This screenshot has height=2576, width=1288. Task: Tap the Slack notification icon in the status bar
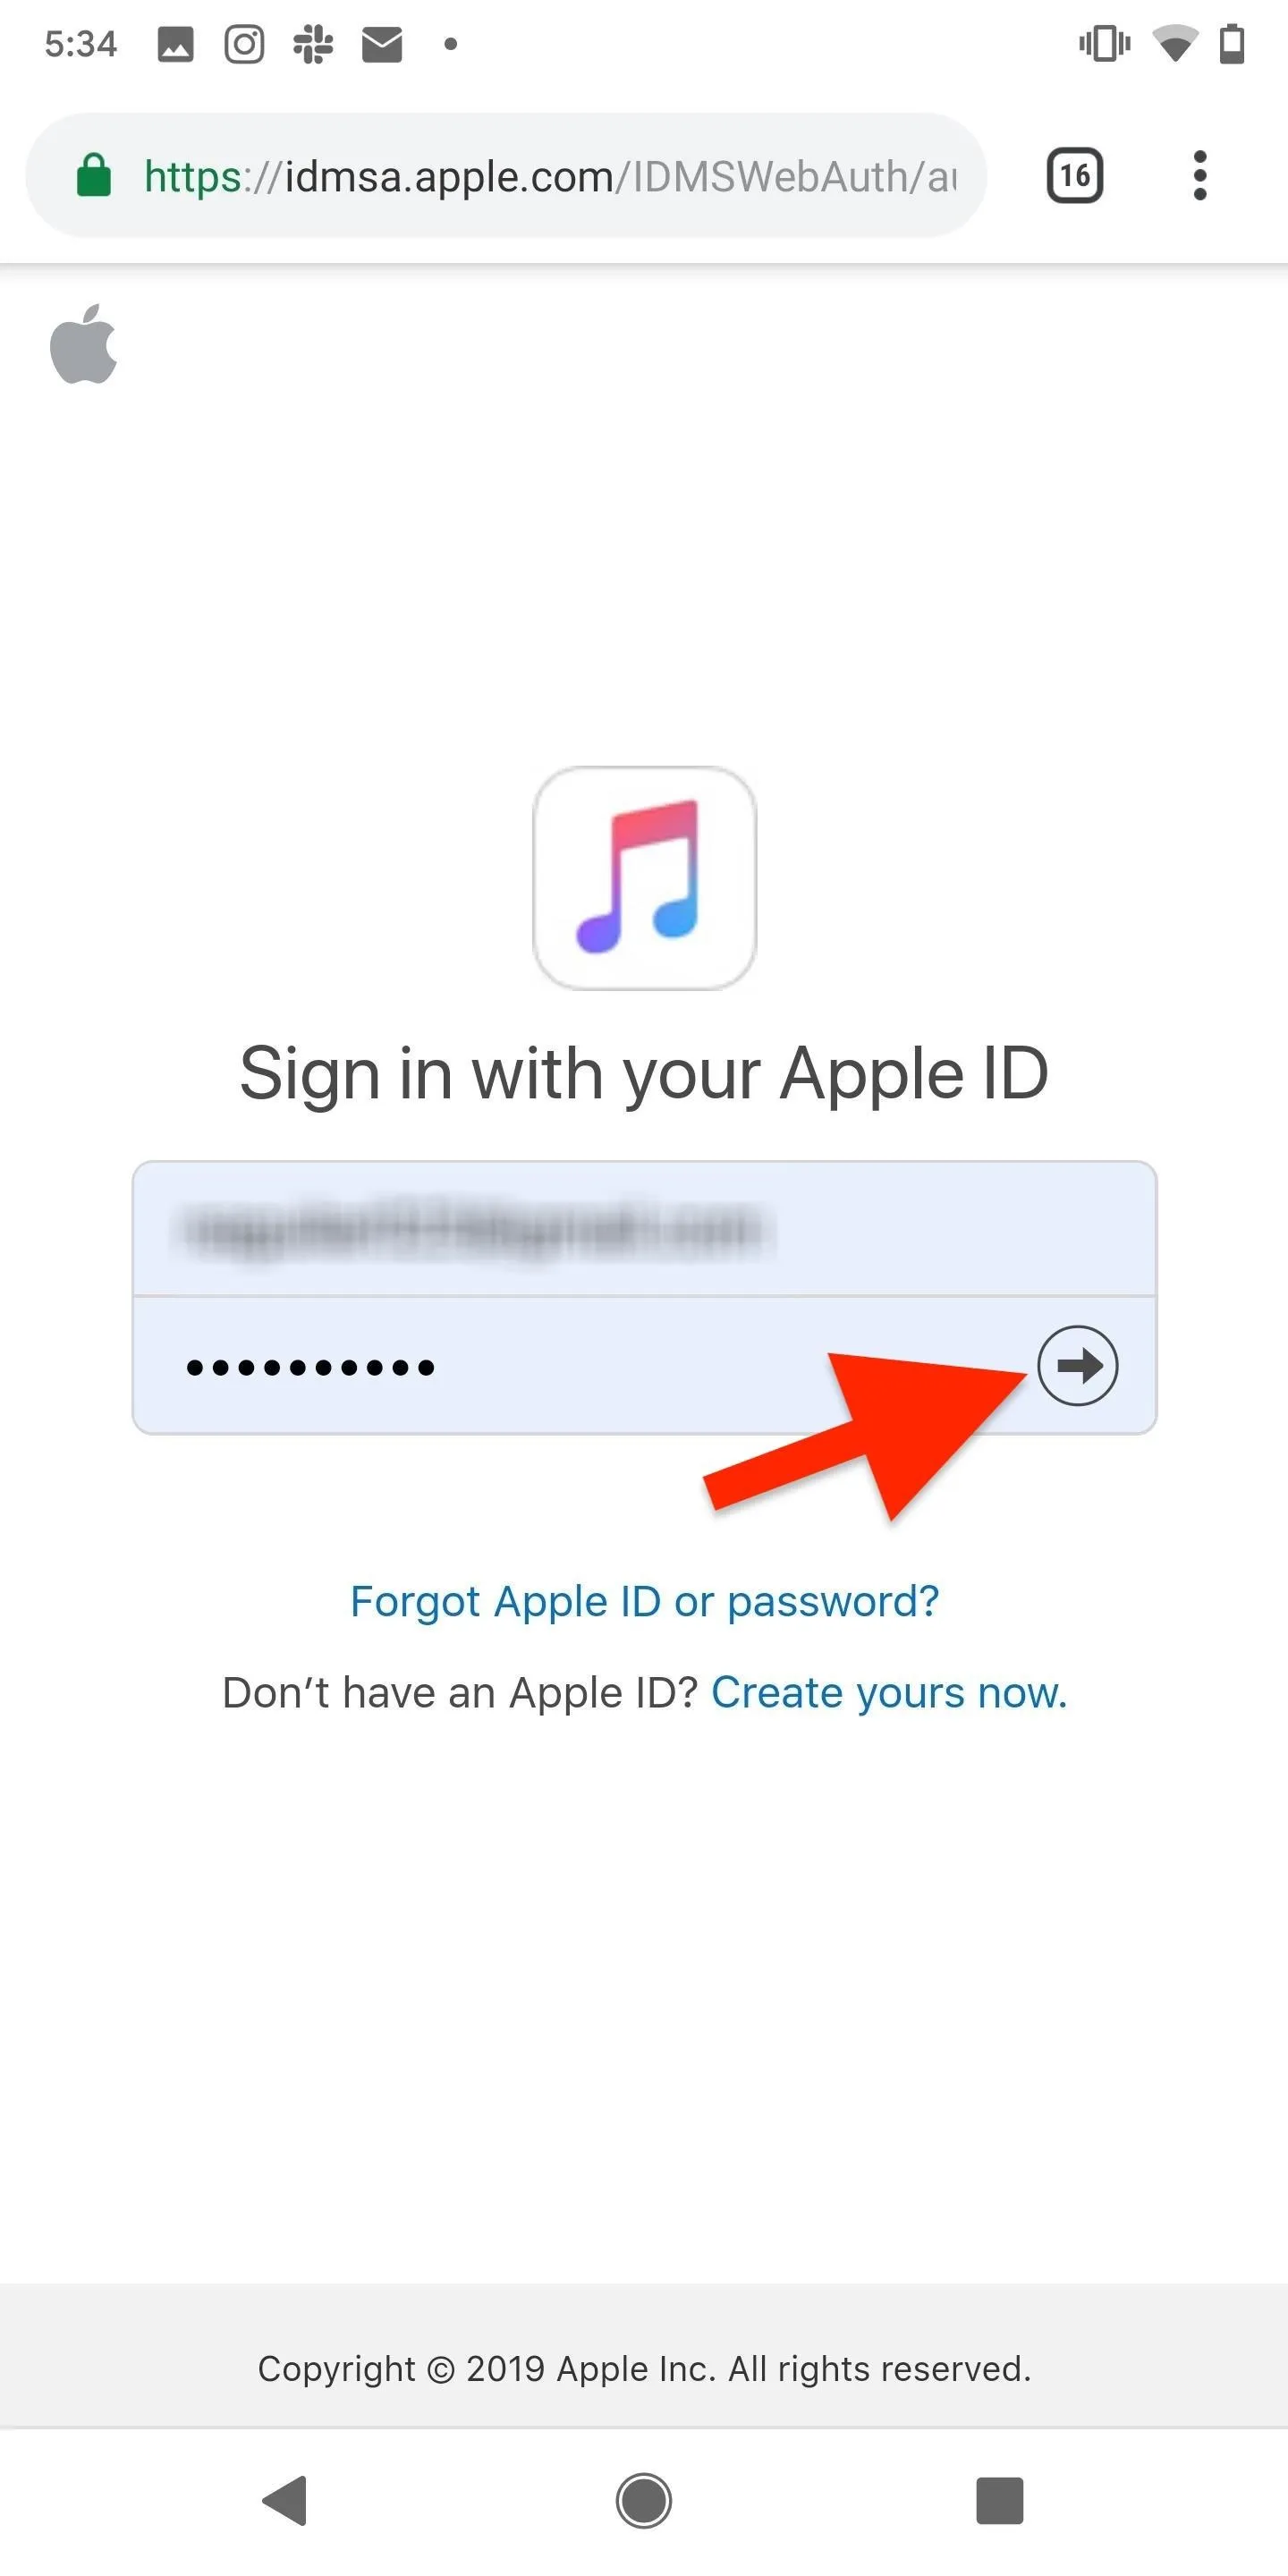[x=313, y=44]
